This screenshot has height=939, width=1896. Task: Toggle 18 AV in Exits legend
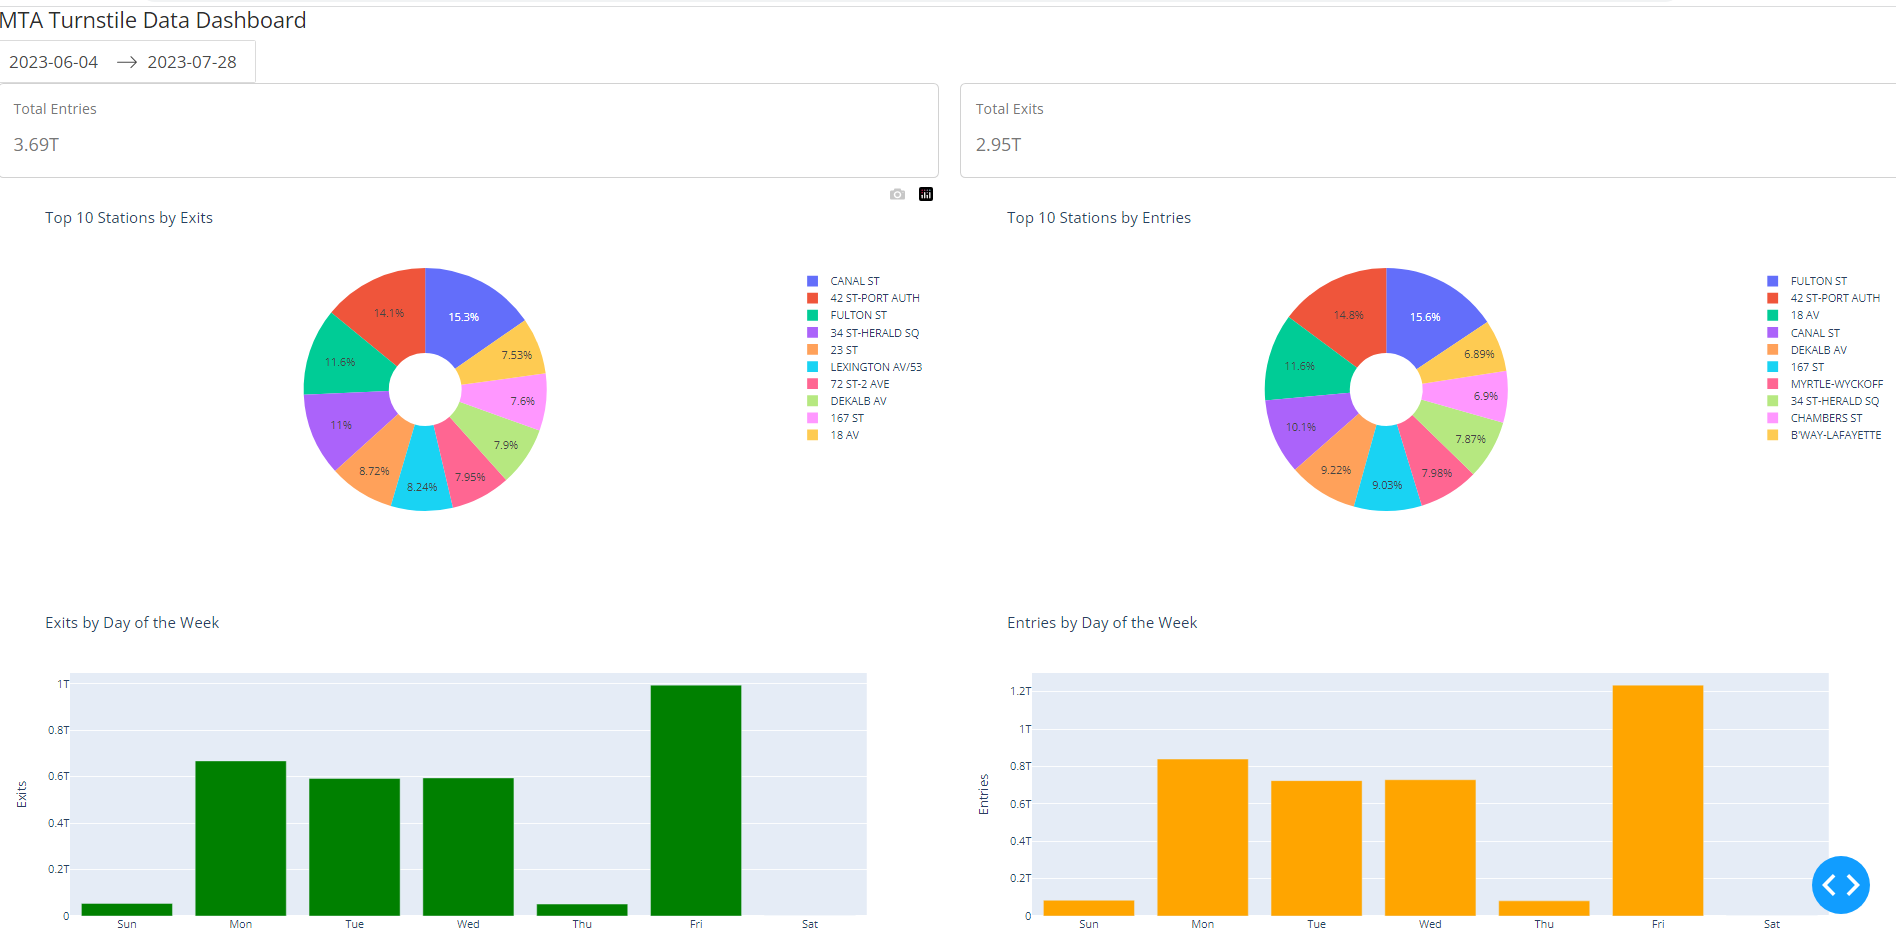834,435
